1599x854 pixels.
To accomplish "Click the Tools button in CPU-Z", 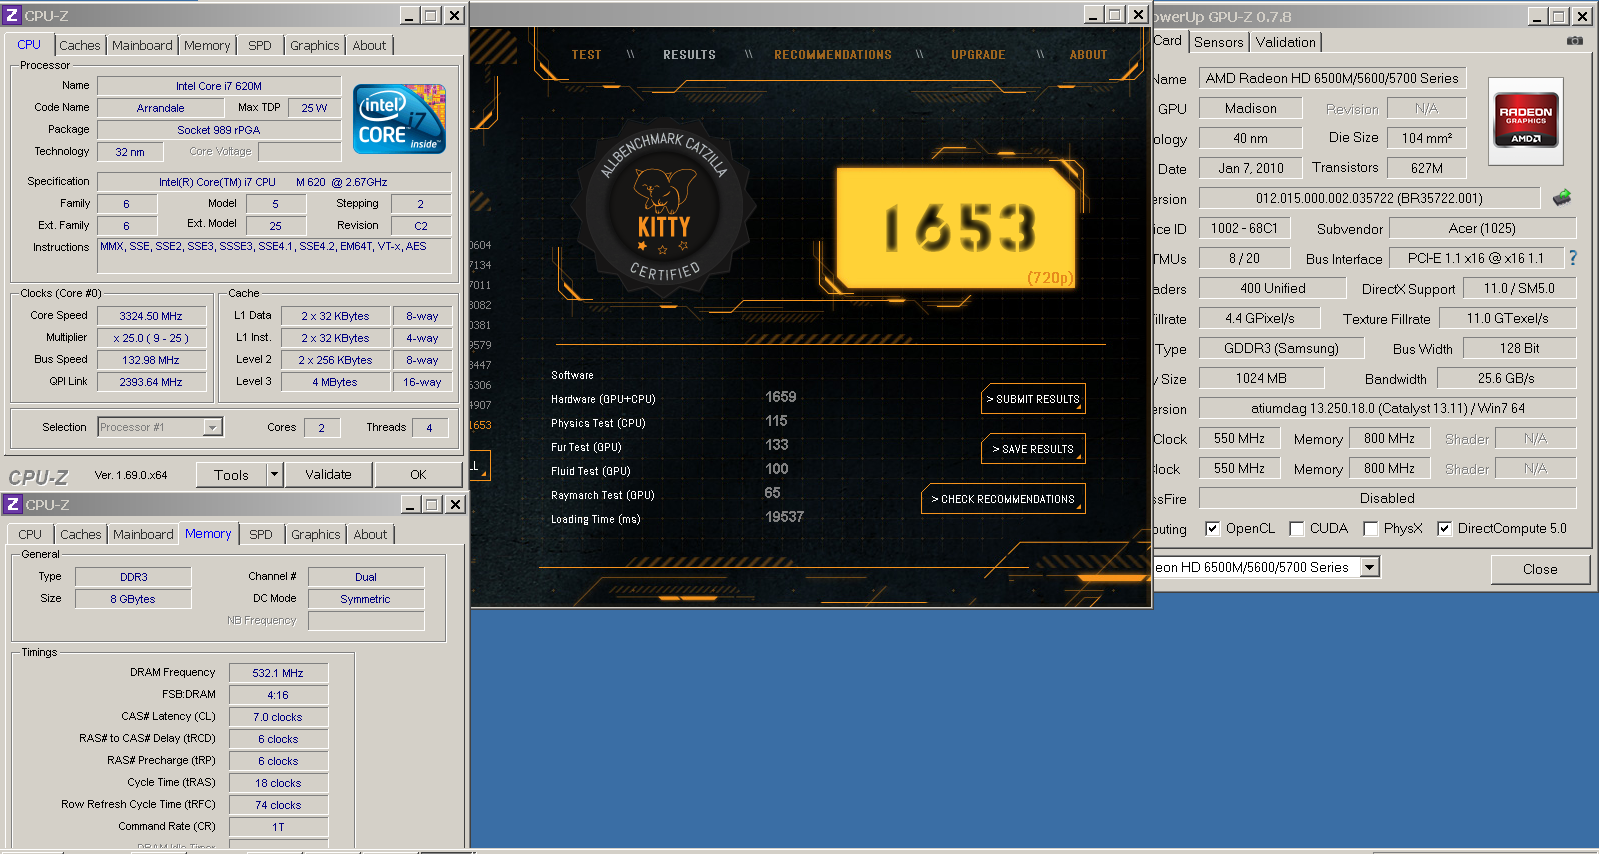I will (x=231, y=474).
